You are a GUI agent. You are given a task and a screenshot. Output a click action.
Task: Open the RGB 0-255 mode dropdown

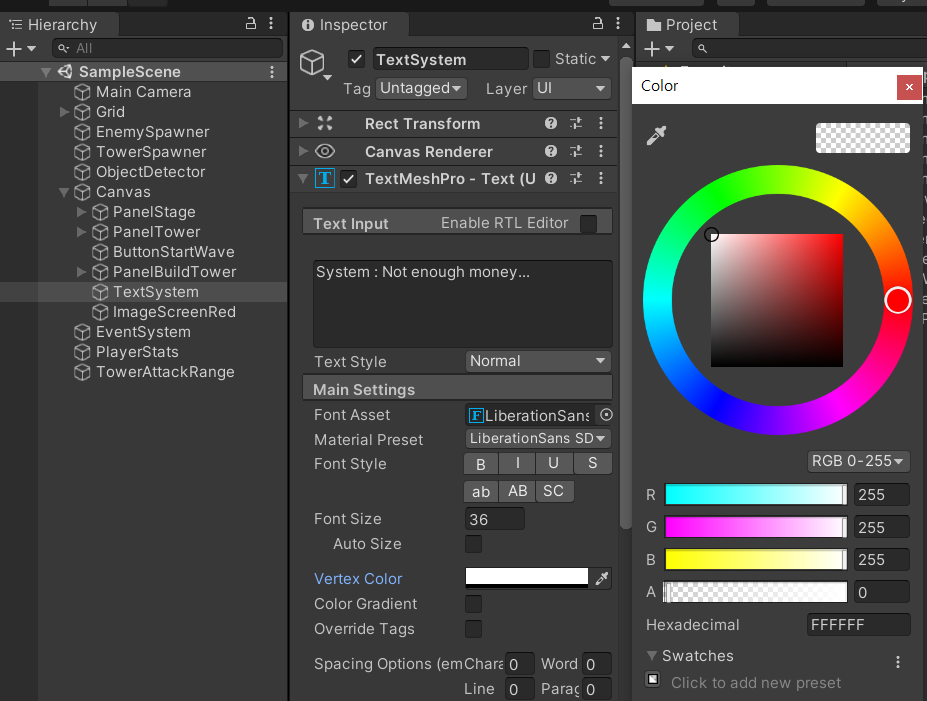[859, 461]
